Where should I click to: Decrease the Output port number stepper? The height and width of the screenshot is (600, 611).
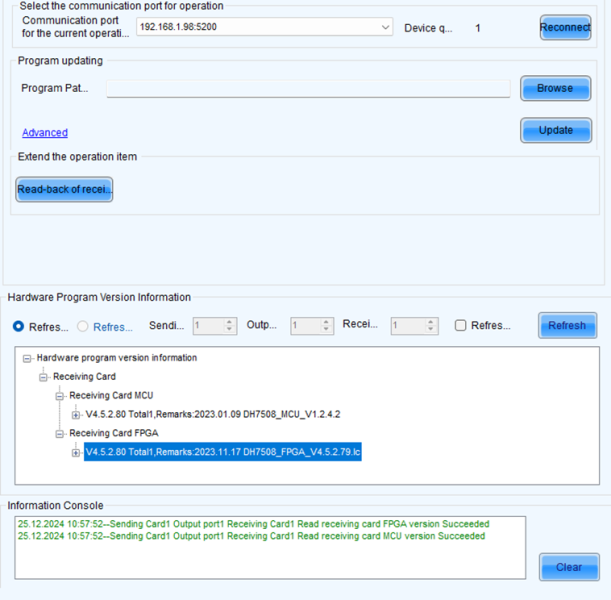327,330
